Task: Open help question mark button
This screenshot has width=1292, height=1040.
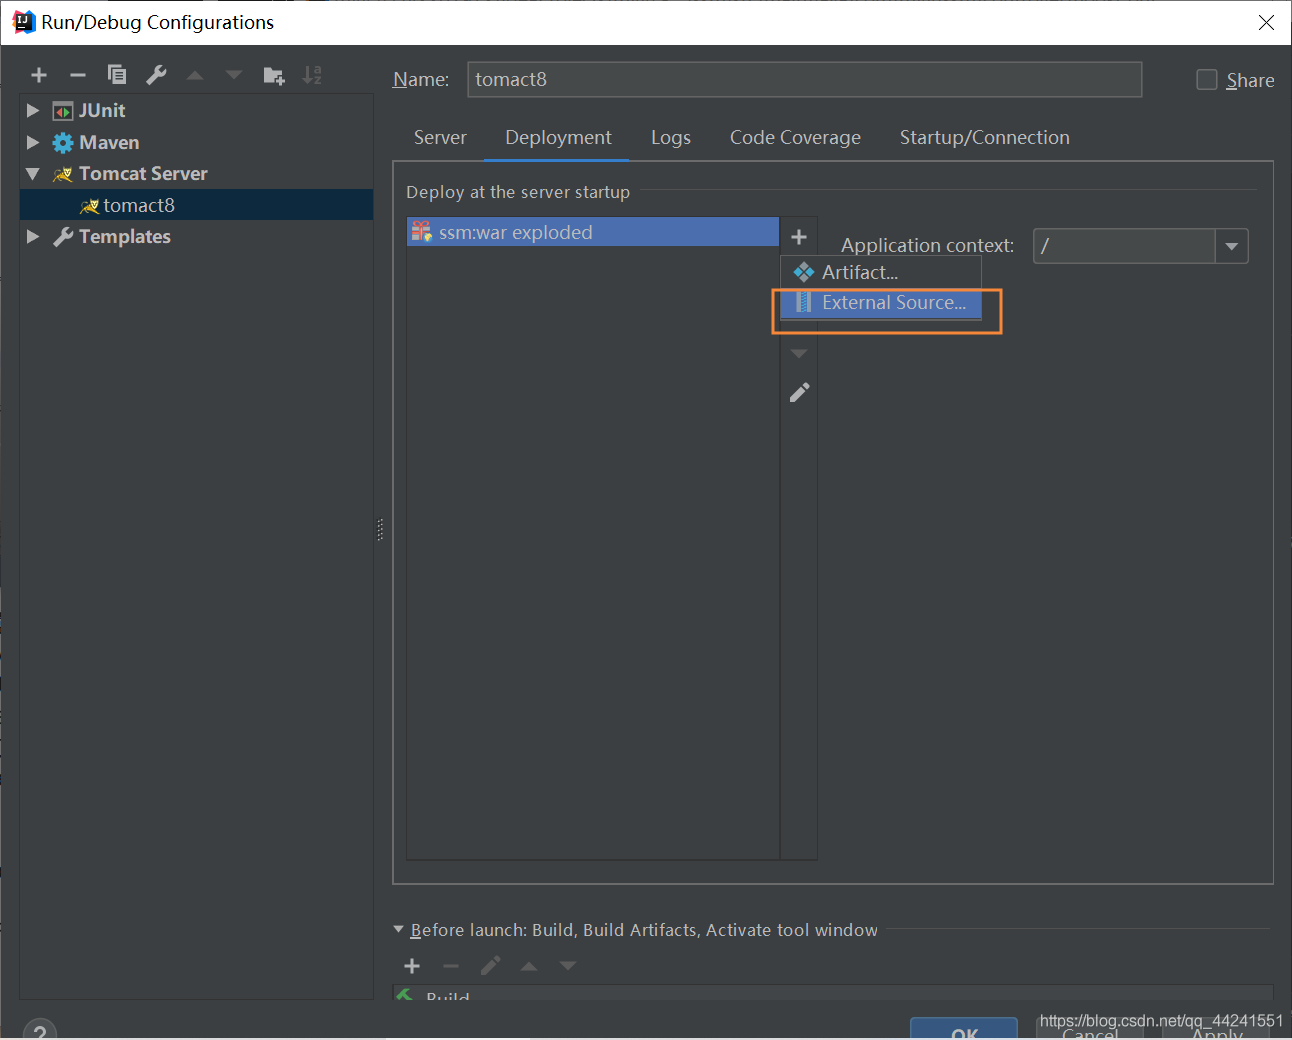Action: [40, 1031]
